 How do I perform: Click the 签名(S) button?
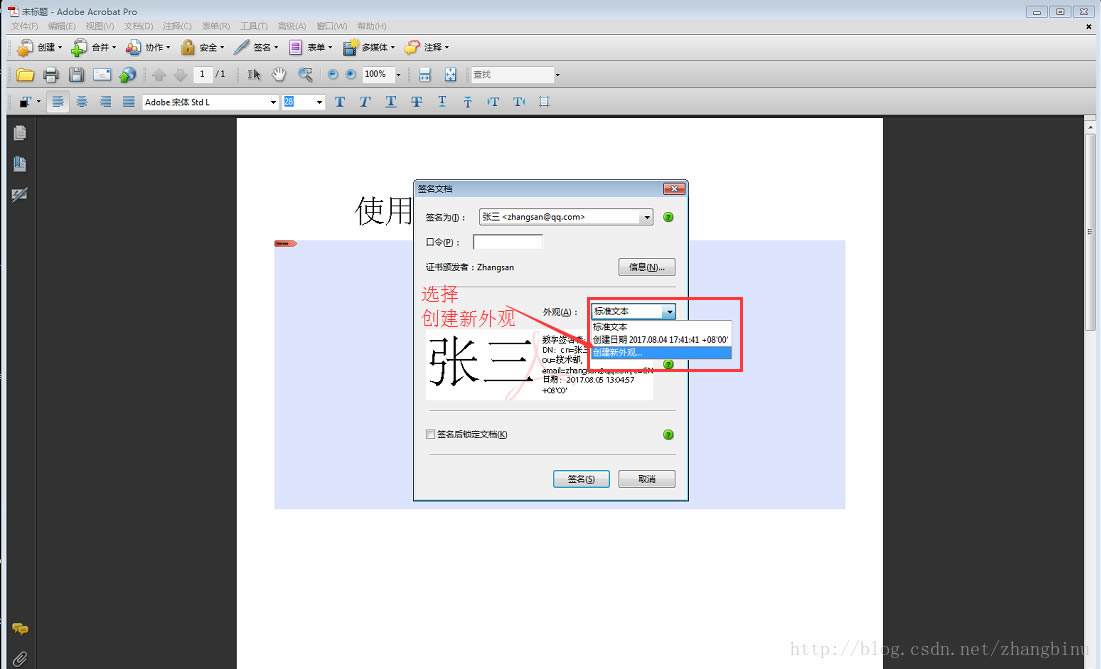pos(581,479)
